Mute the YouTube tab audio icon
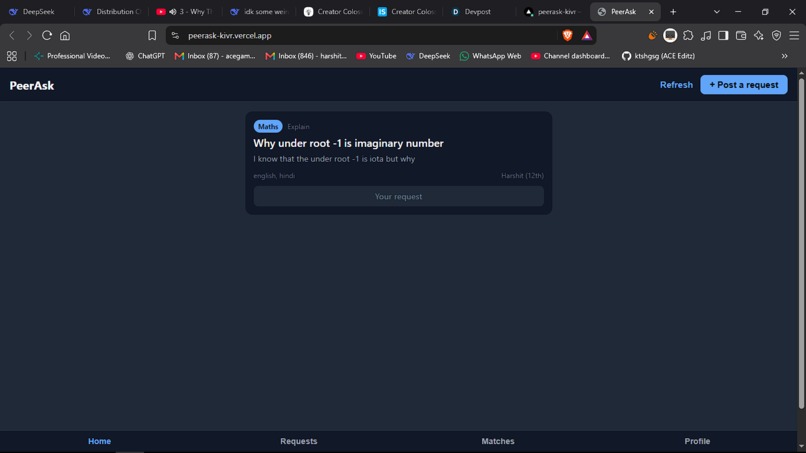Image resolution: width=806 pixels, height=453 pixels. pos(173,11)
